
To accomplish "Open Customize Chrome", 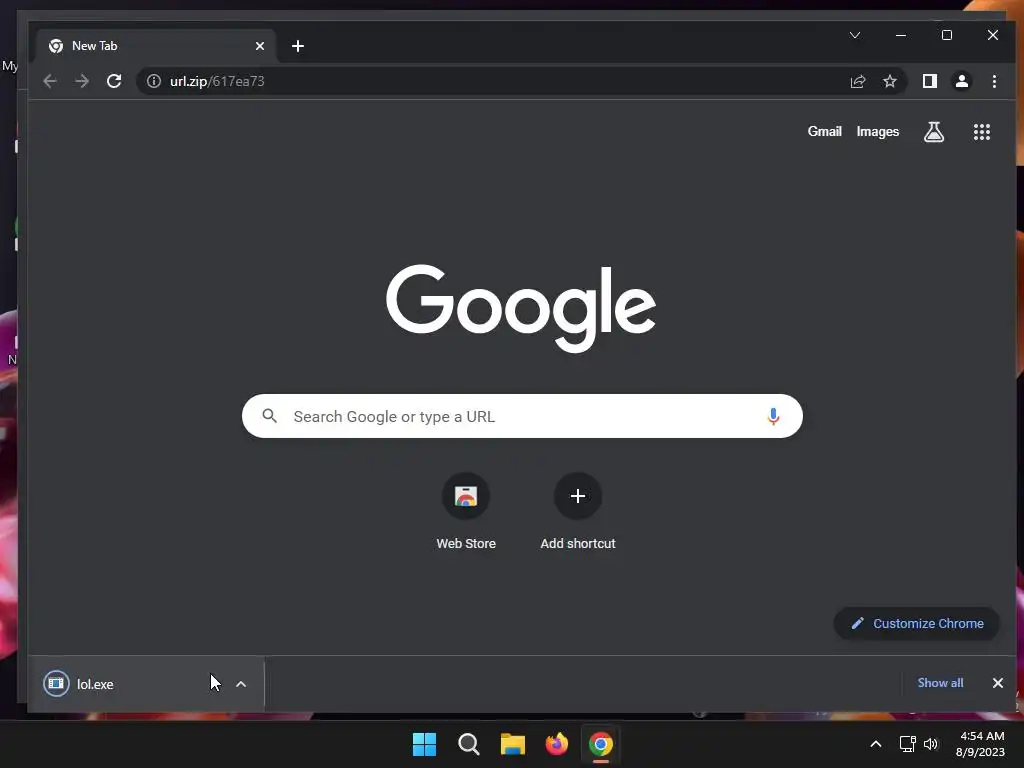I will [917, 624].
